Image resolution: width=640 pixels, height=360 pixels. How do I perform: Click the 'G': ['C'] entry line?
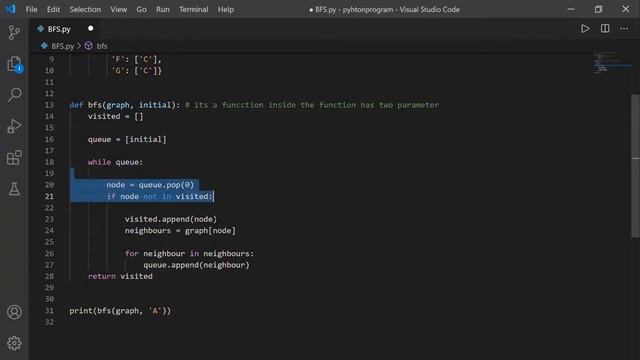[137, 71]
